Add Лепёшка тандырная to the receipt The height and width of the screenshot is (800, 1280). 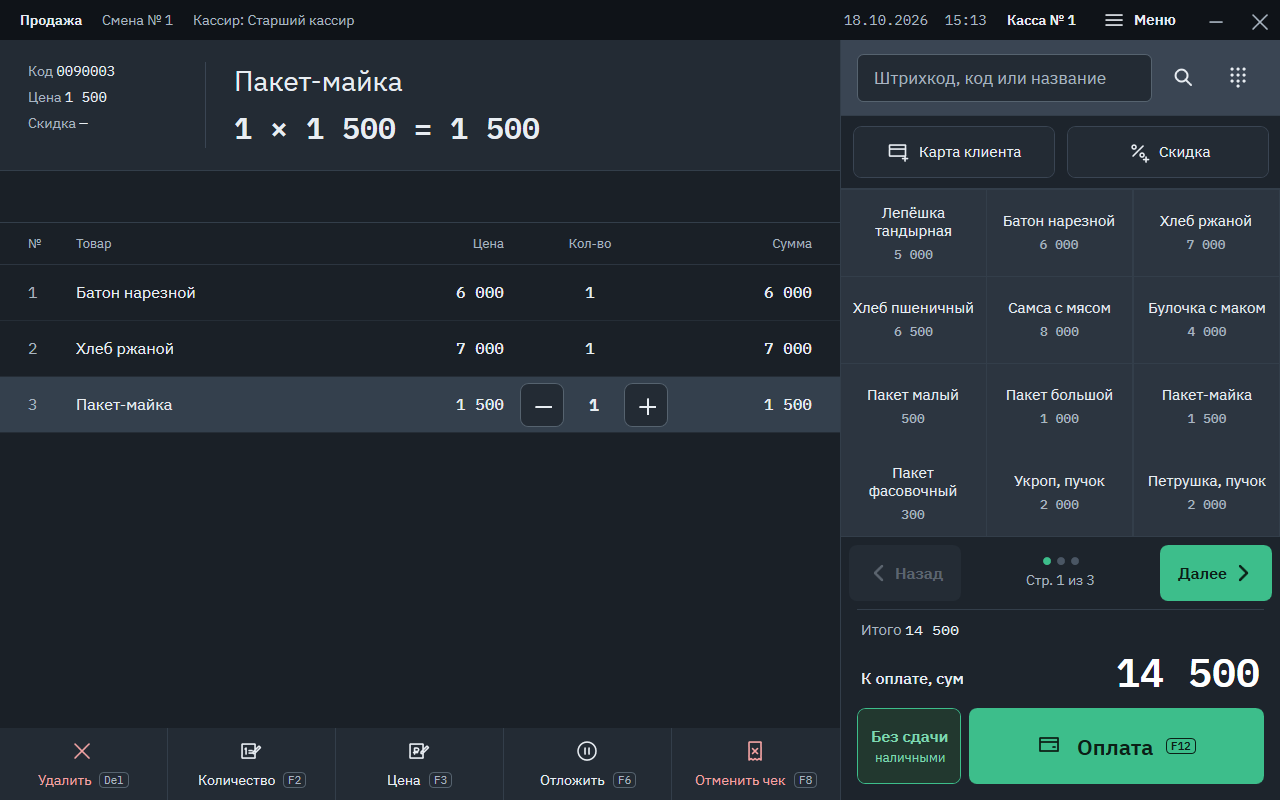[x=913, y=233]
